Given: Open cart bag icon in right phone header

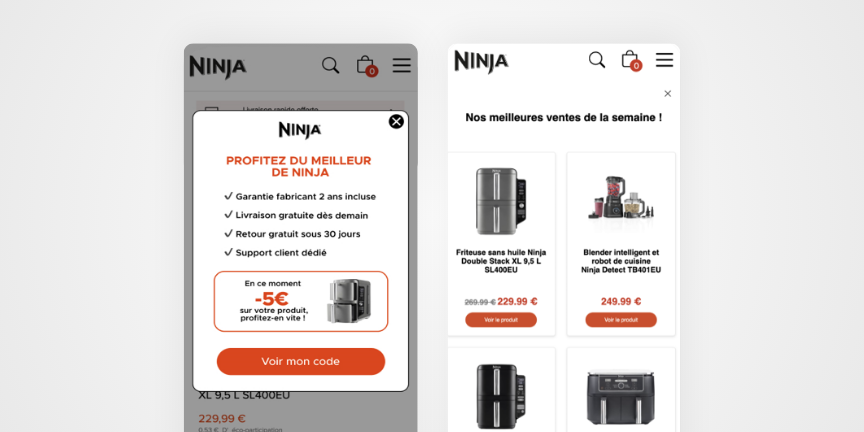Looking at the screenshot, I should tap(631, 60).
